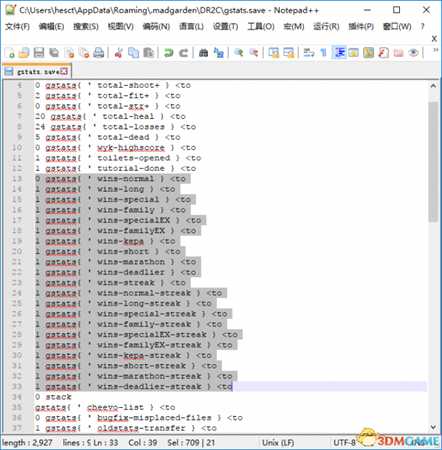
Task: Open the 文件(F) menu
Action: pyautogui.click(x=17, y=26)
